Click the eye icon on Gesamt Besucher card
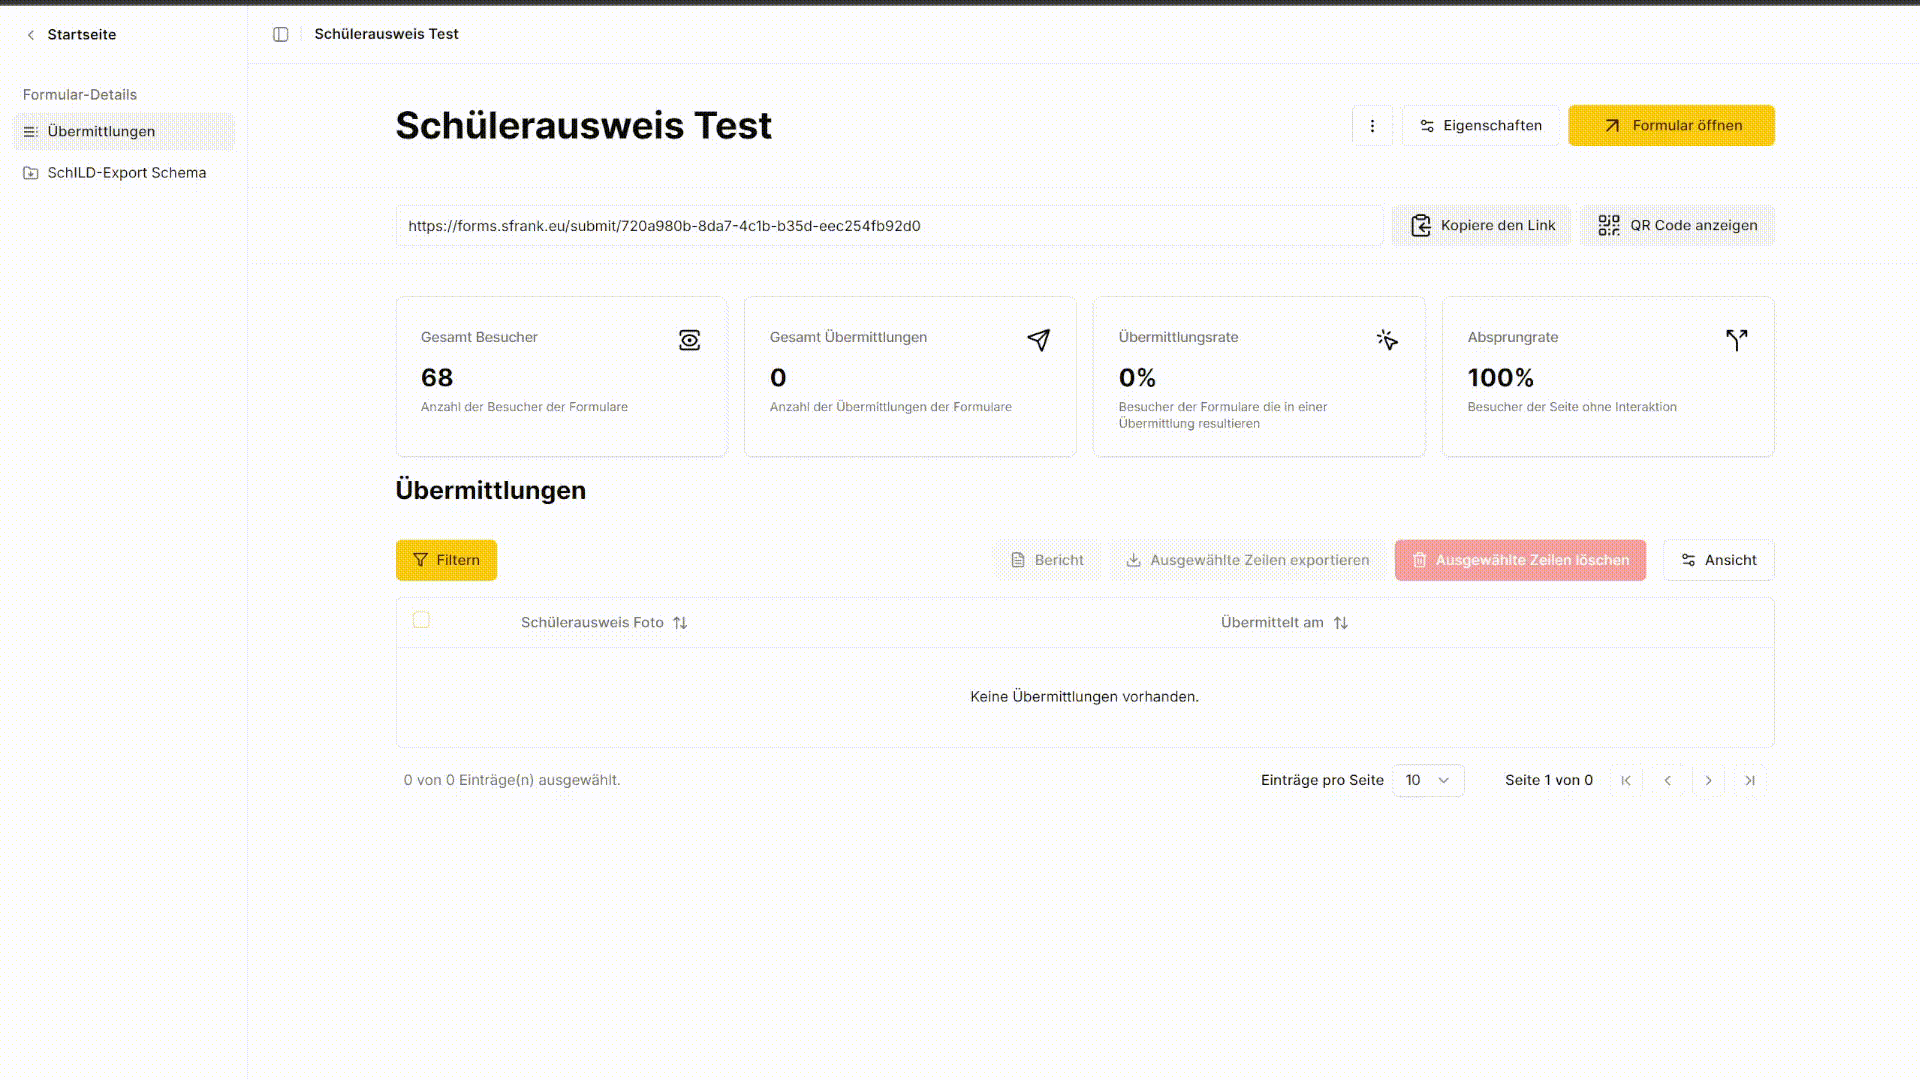Image resolution: width=1920 pixels, height=1080 pixels. 689,340
